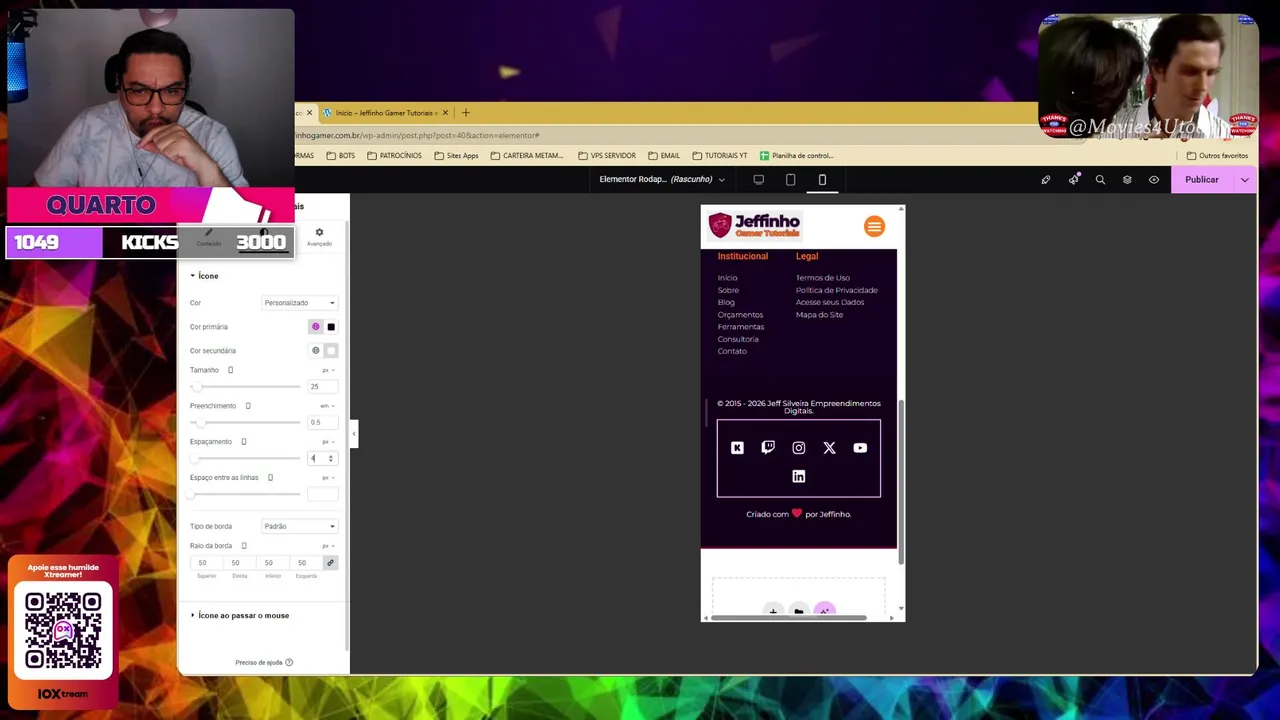This screenshot has width=1280, height=720.
Task: Switch to tablet responsive view
Action: pos(790,180)
